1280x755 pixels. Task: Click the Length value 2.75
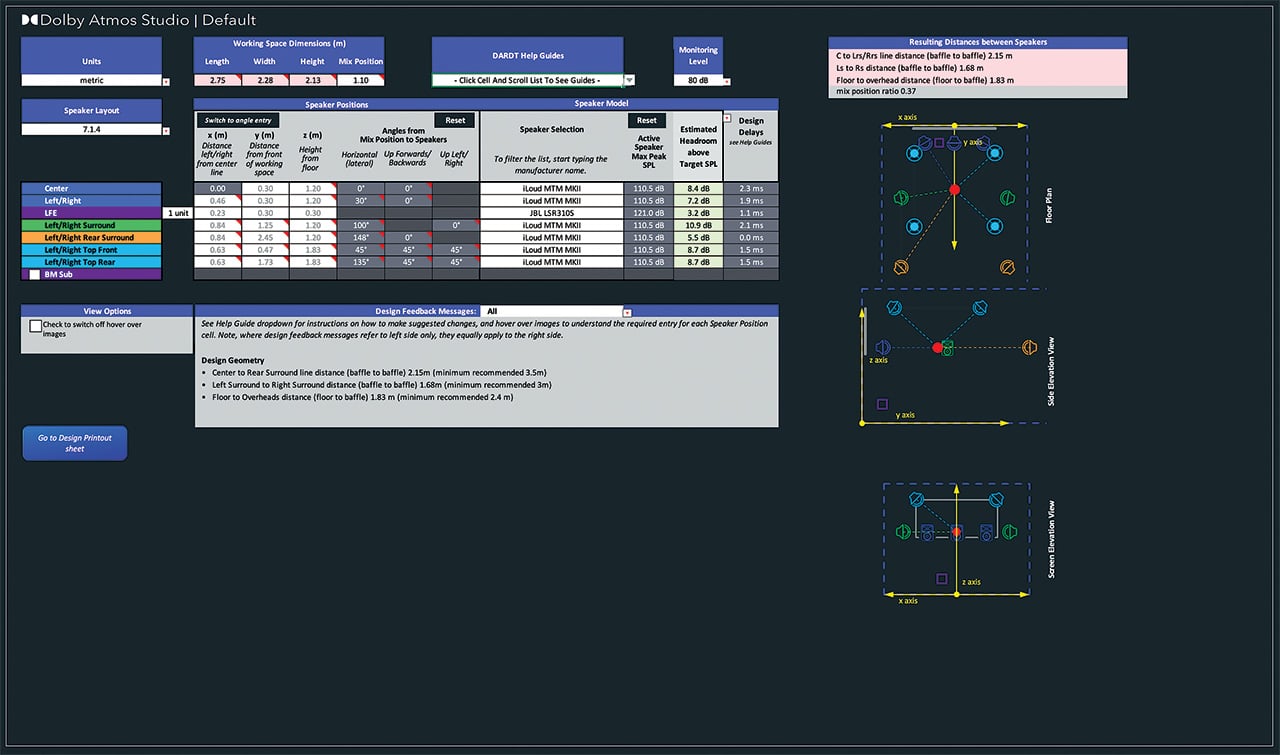(217, 80)
